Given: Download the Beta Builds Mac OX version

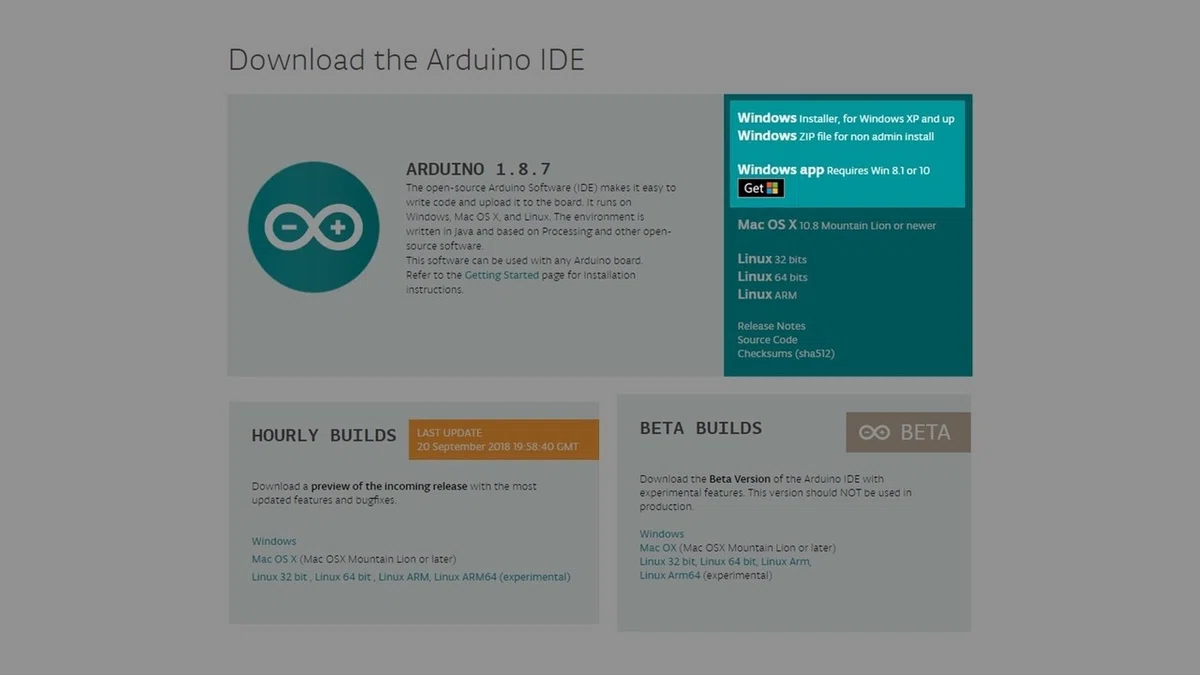Looking at the screenshot, I should click(658, 548).
